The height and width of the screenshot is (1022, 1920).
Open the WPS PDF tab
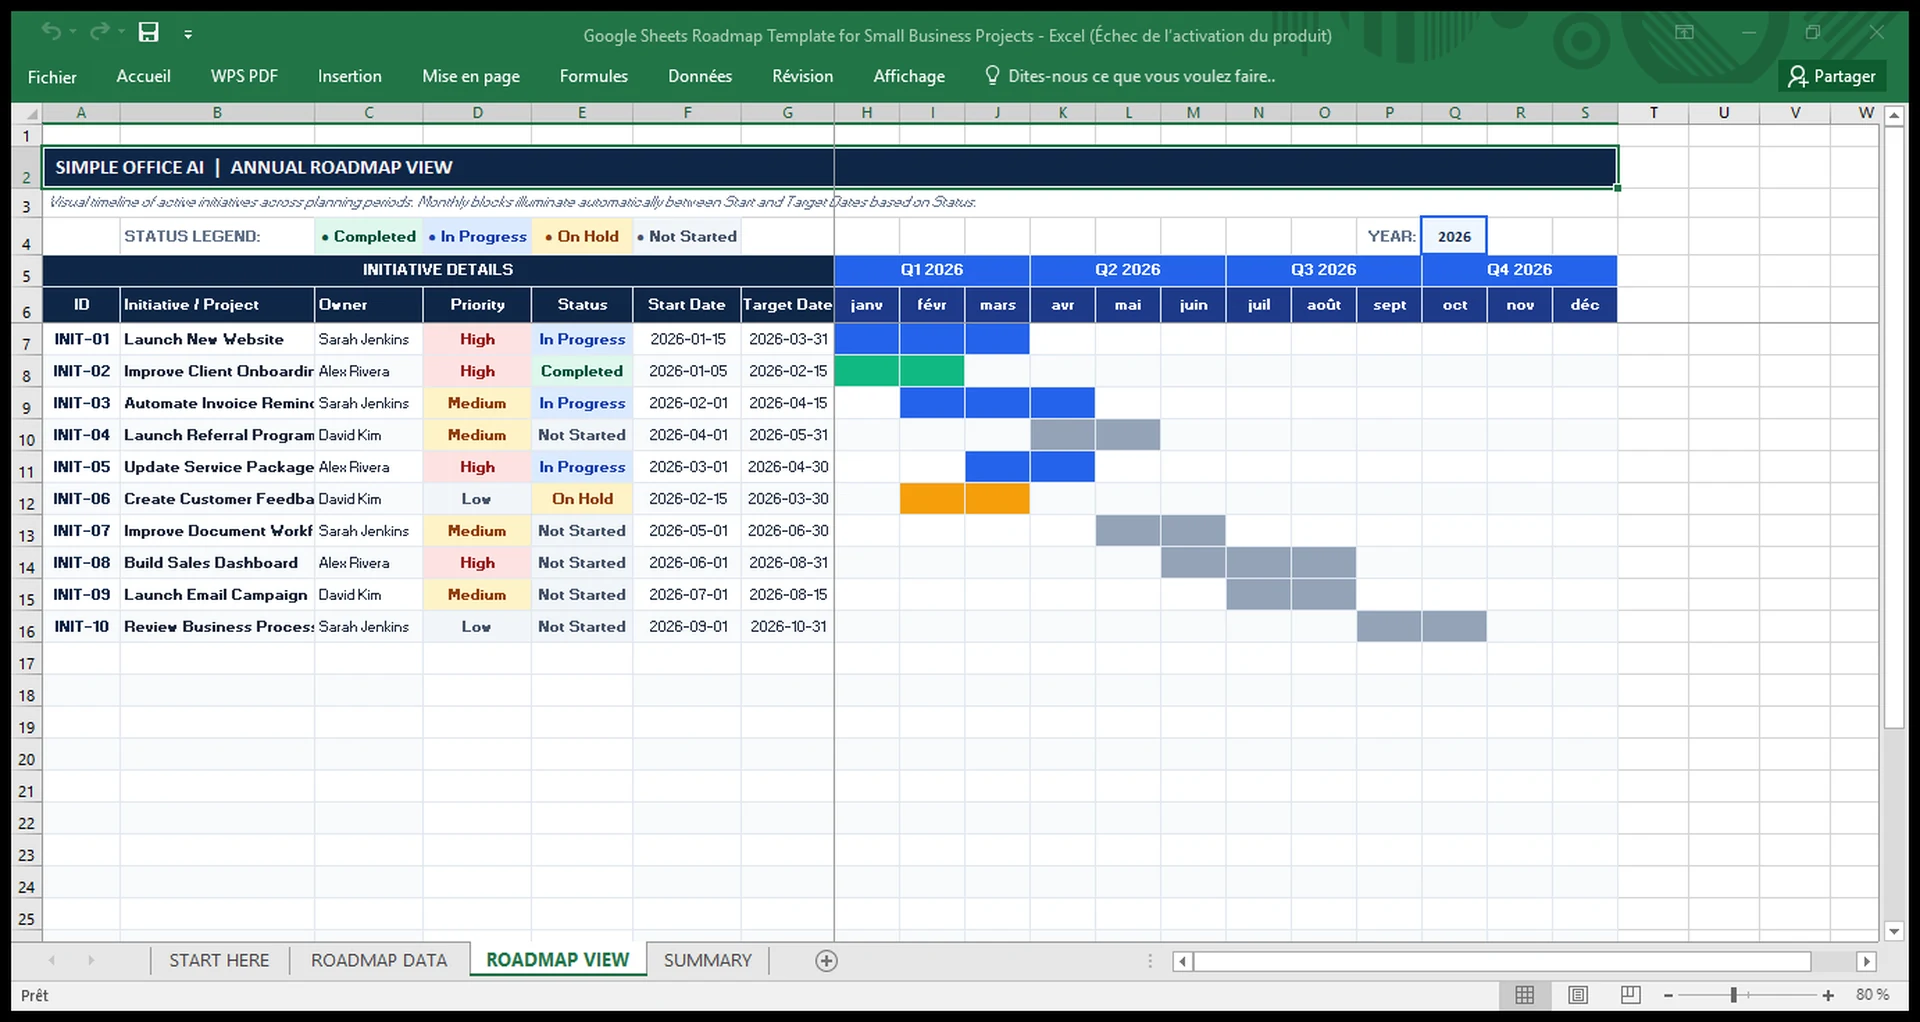(x=244, y=76)
